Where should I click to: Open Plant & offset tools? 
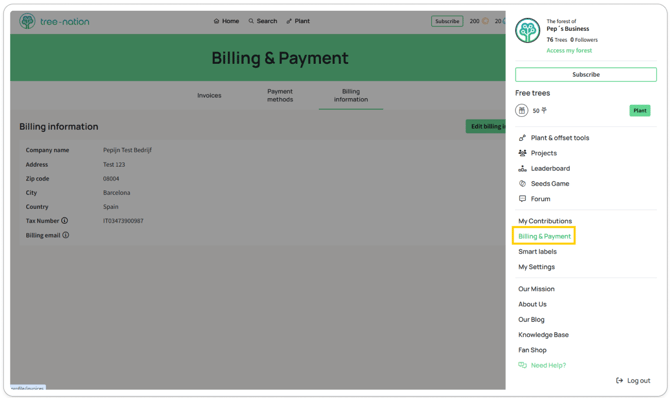[560, 138]
